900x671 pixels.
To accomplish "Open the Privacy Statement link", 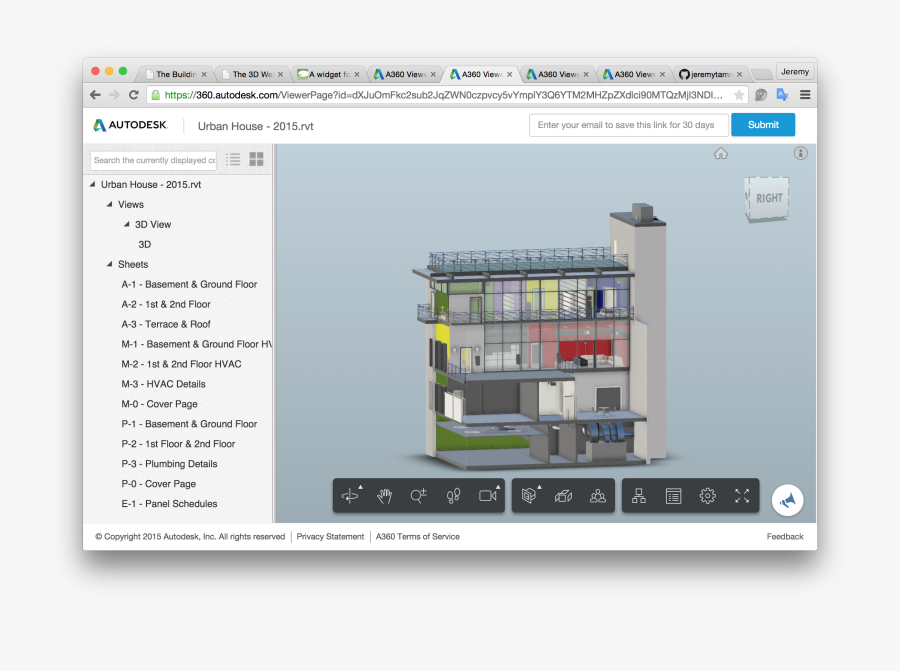I will (330, 536).
